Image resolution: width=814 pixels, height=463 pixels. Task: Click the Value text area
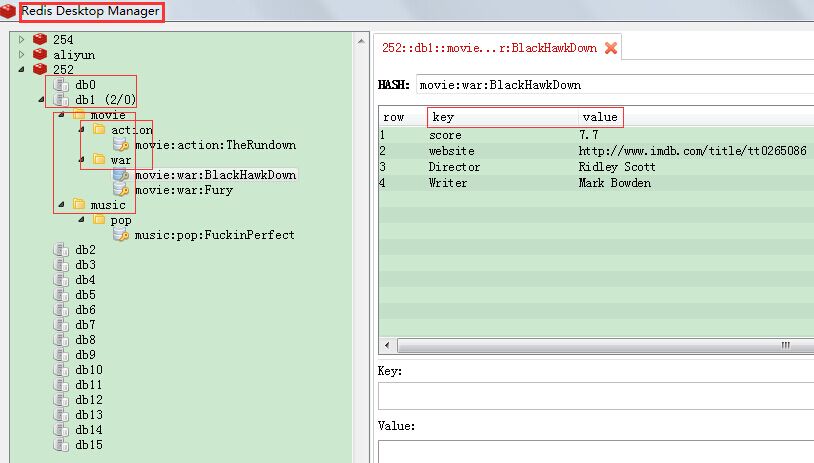[596, 452]
